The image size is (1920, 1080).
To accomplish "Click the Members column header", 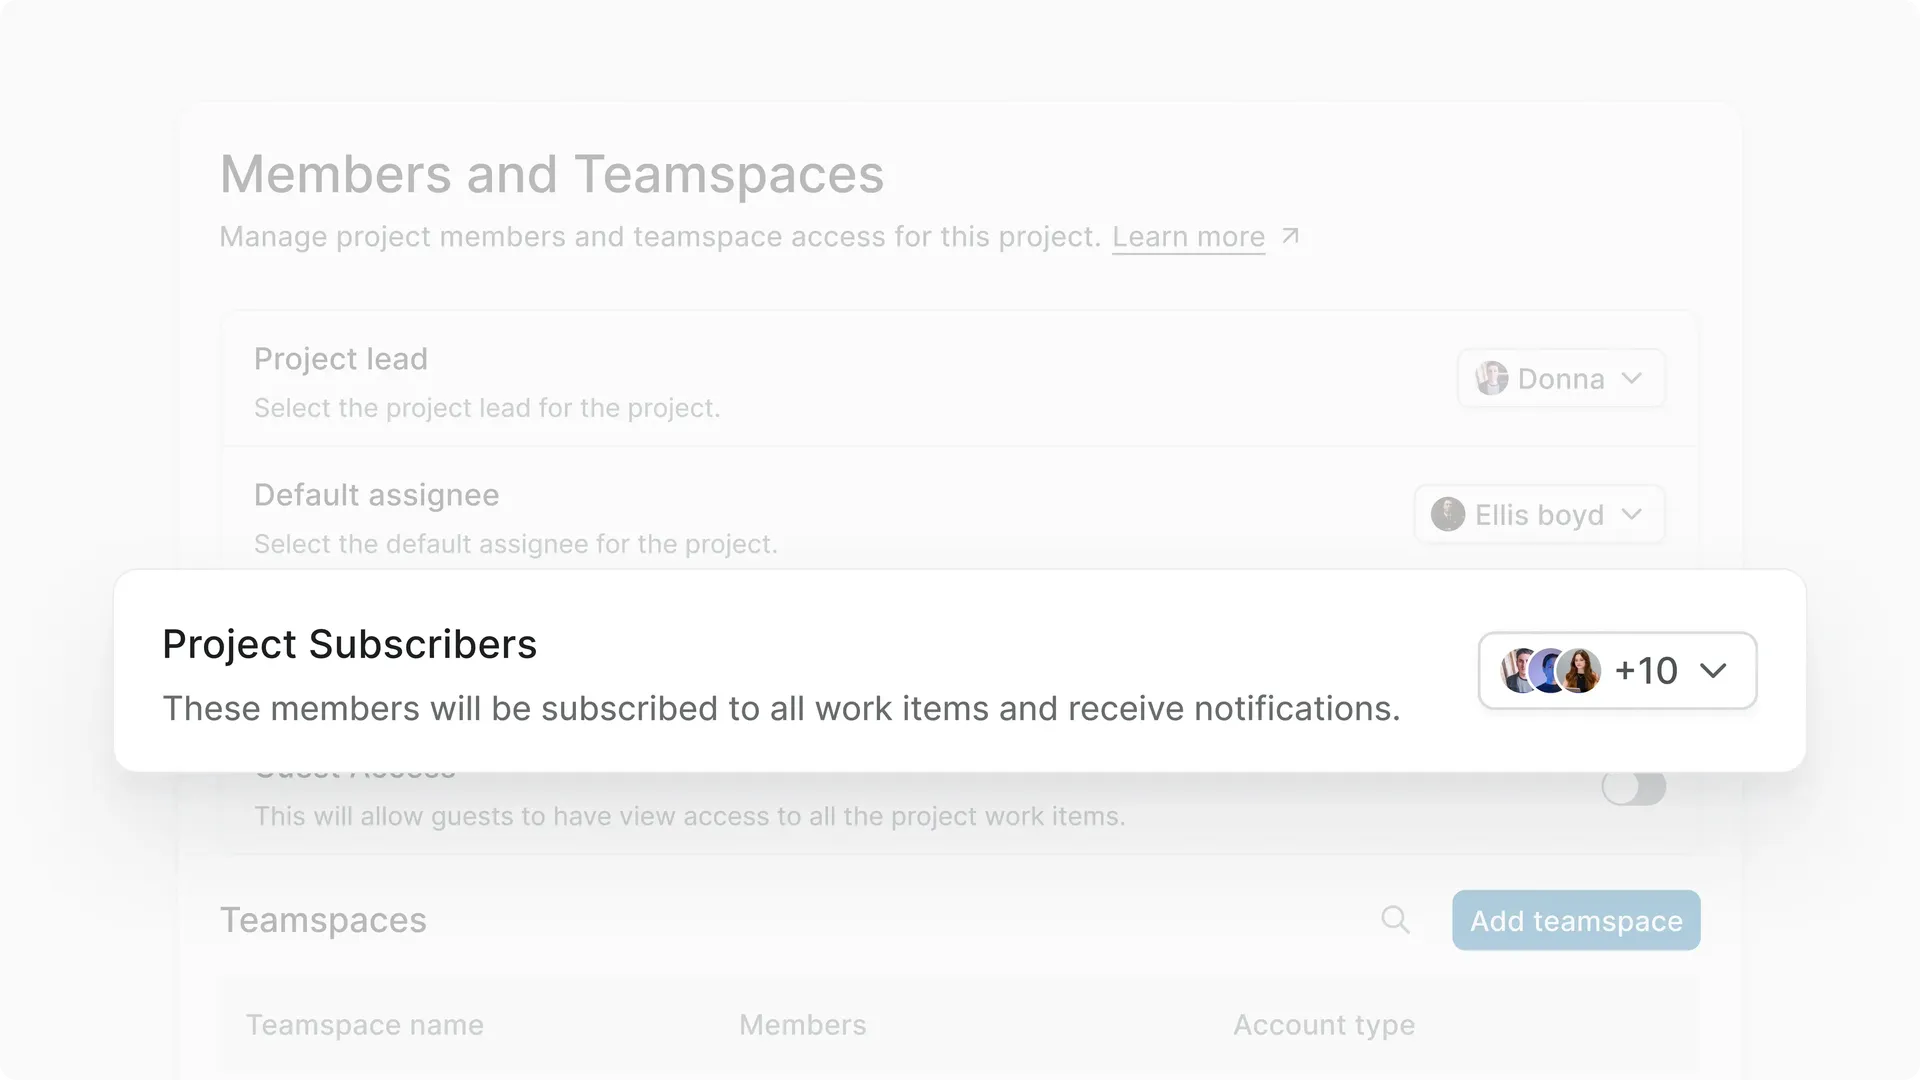I will click(x=803, y=1025).
